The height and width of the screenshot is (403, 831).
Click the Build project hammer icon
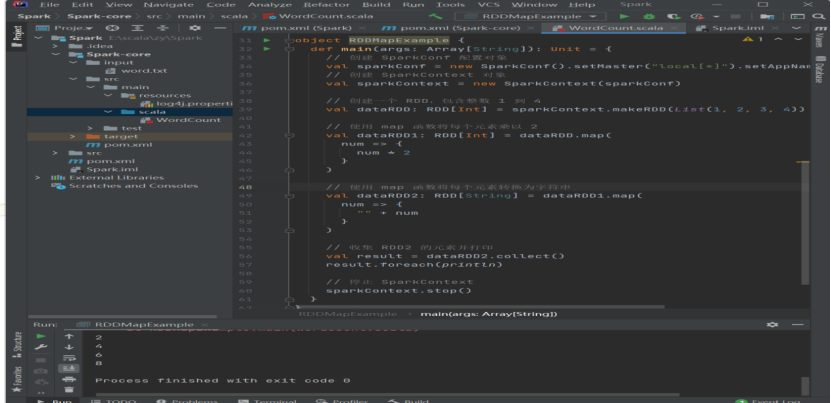435,16
